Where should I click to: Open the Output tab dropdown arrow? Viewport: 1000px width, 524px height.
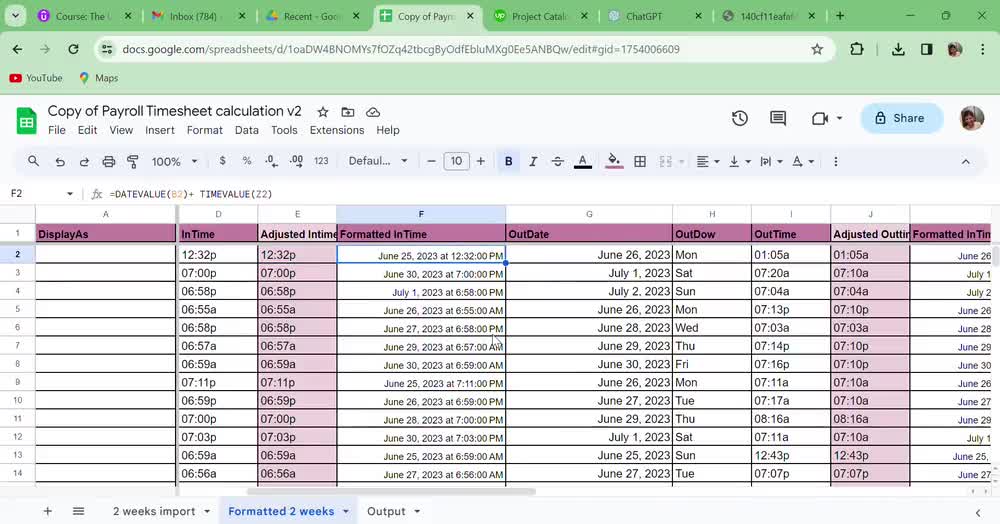[x=417, y=511]
